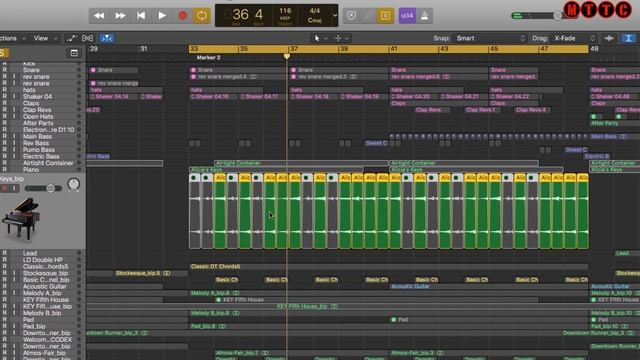The width and height of the screenshot is (640, 360).
Task: Open the LCD display mode dropdown arrow
Action: point(335,16)
